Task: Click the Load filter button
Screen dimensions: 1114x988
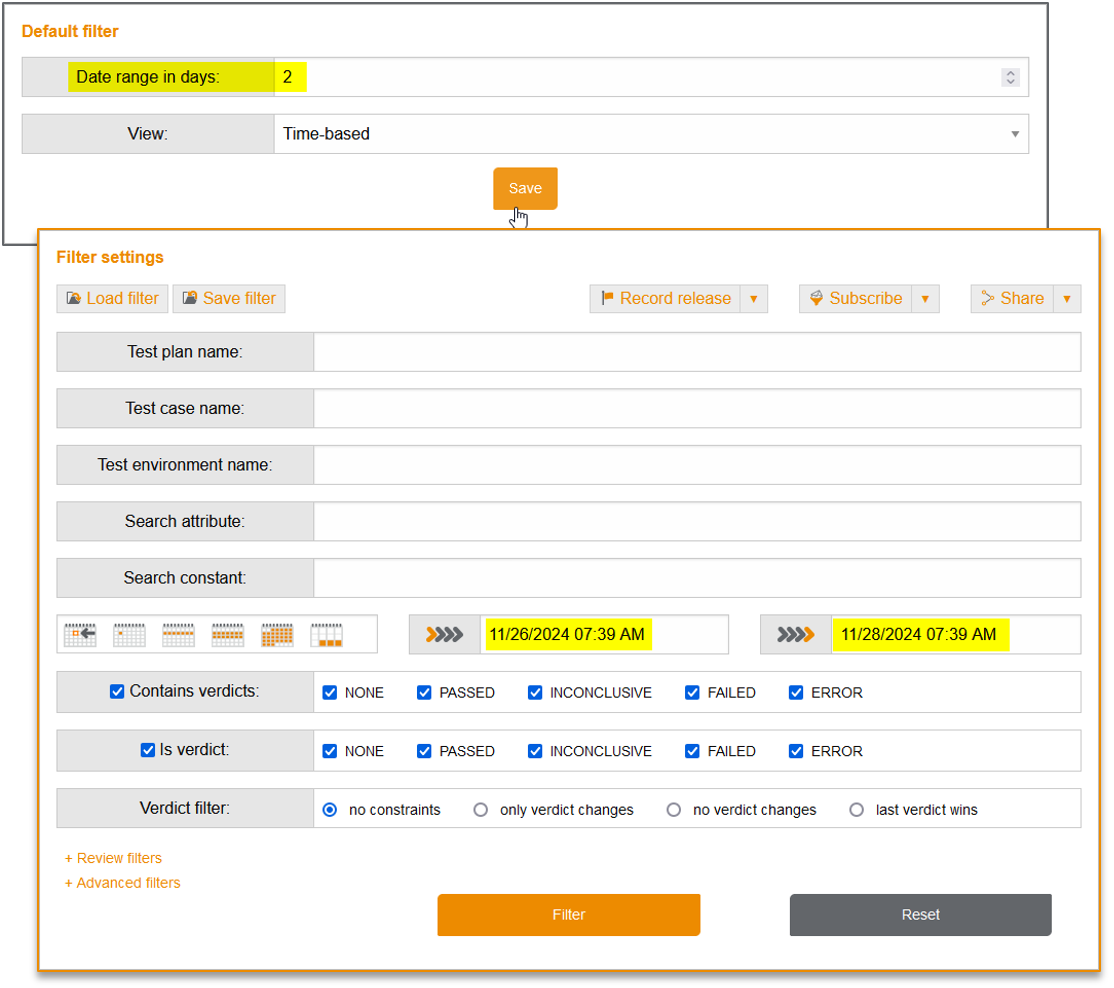Action: click(112, 298)
